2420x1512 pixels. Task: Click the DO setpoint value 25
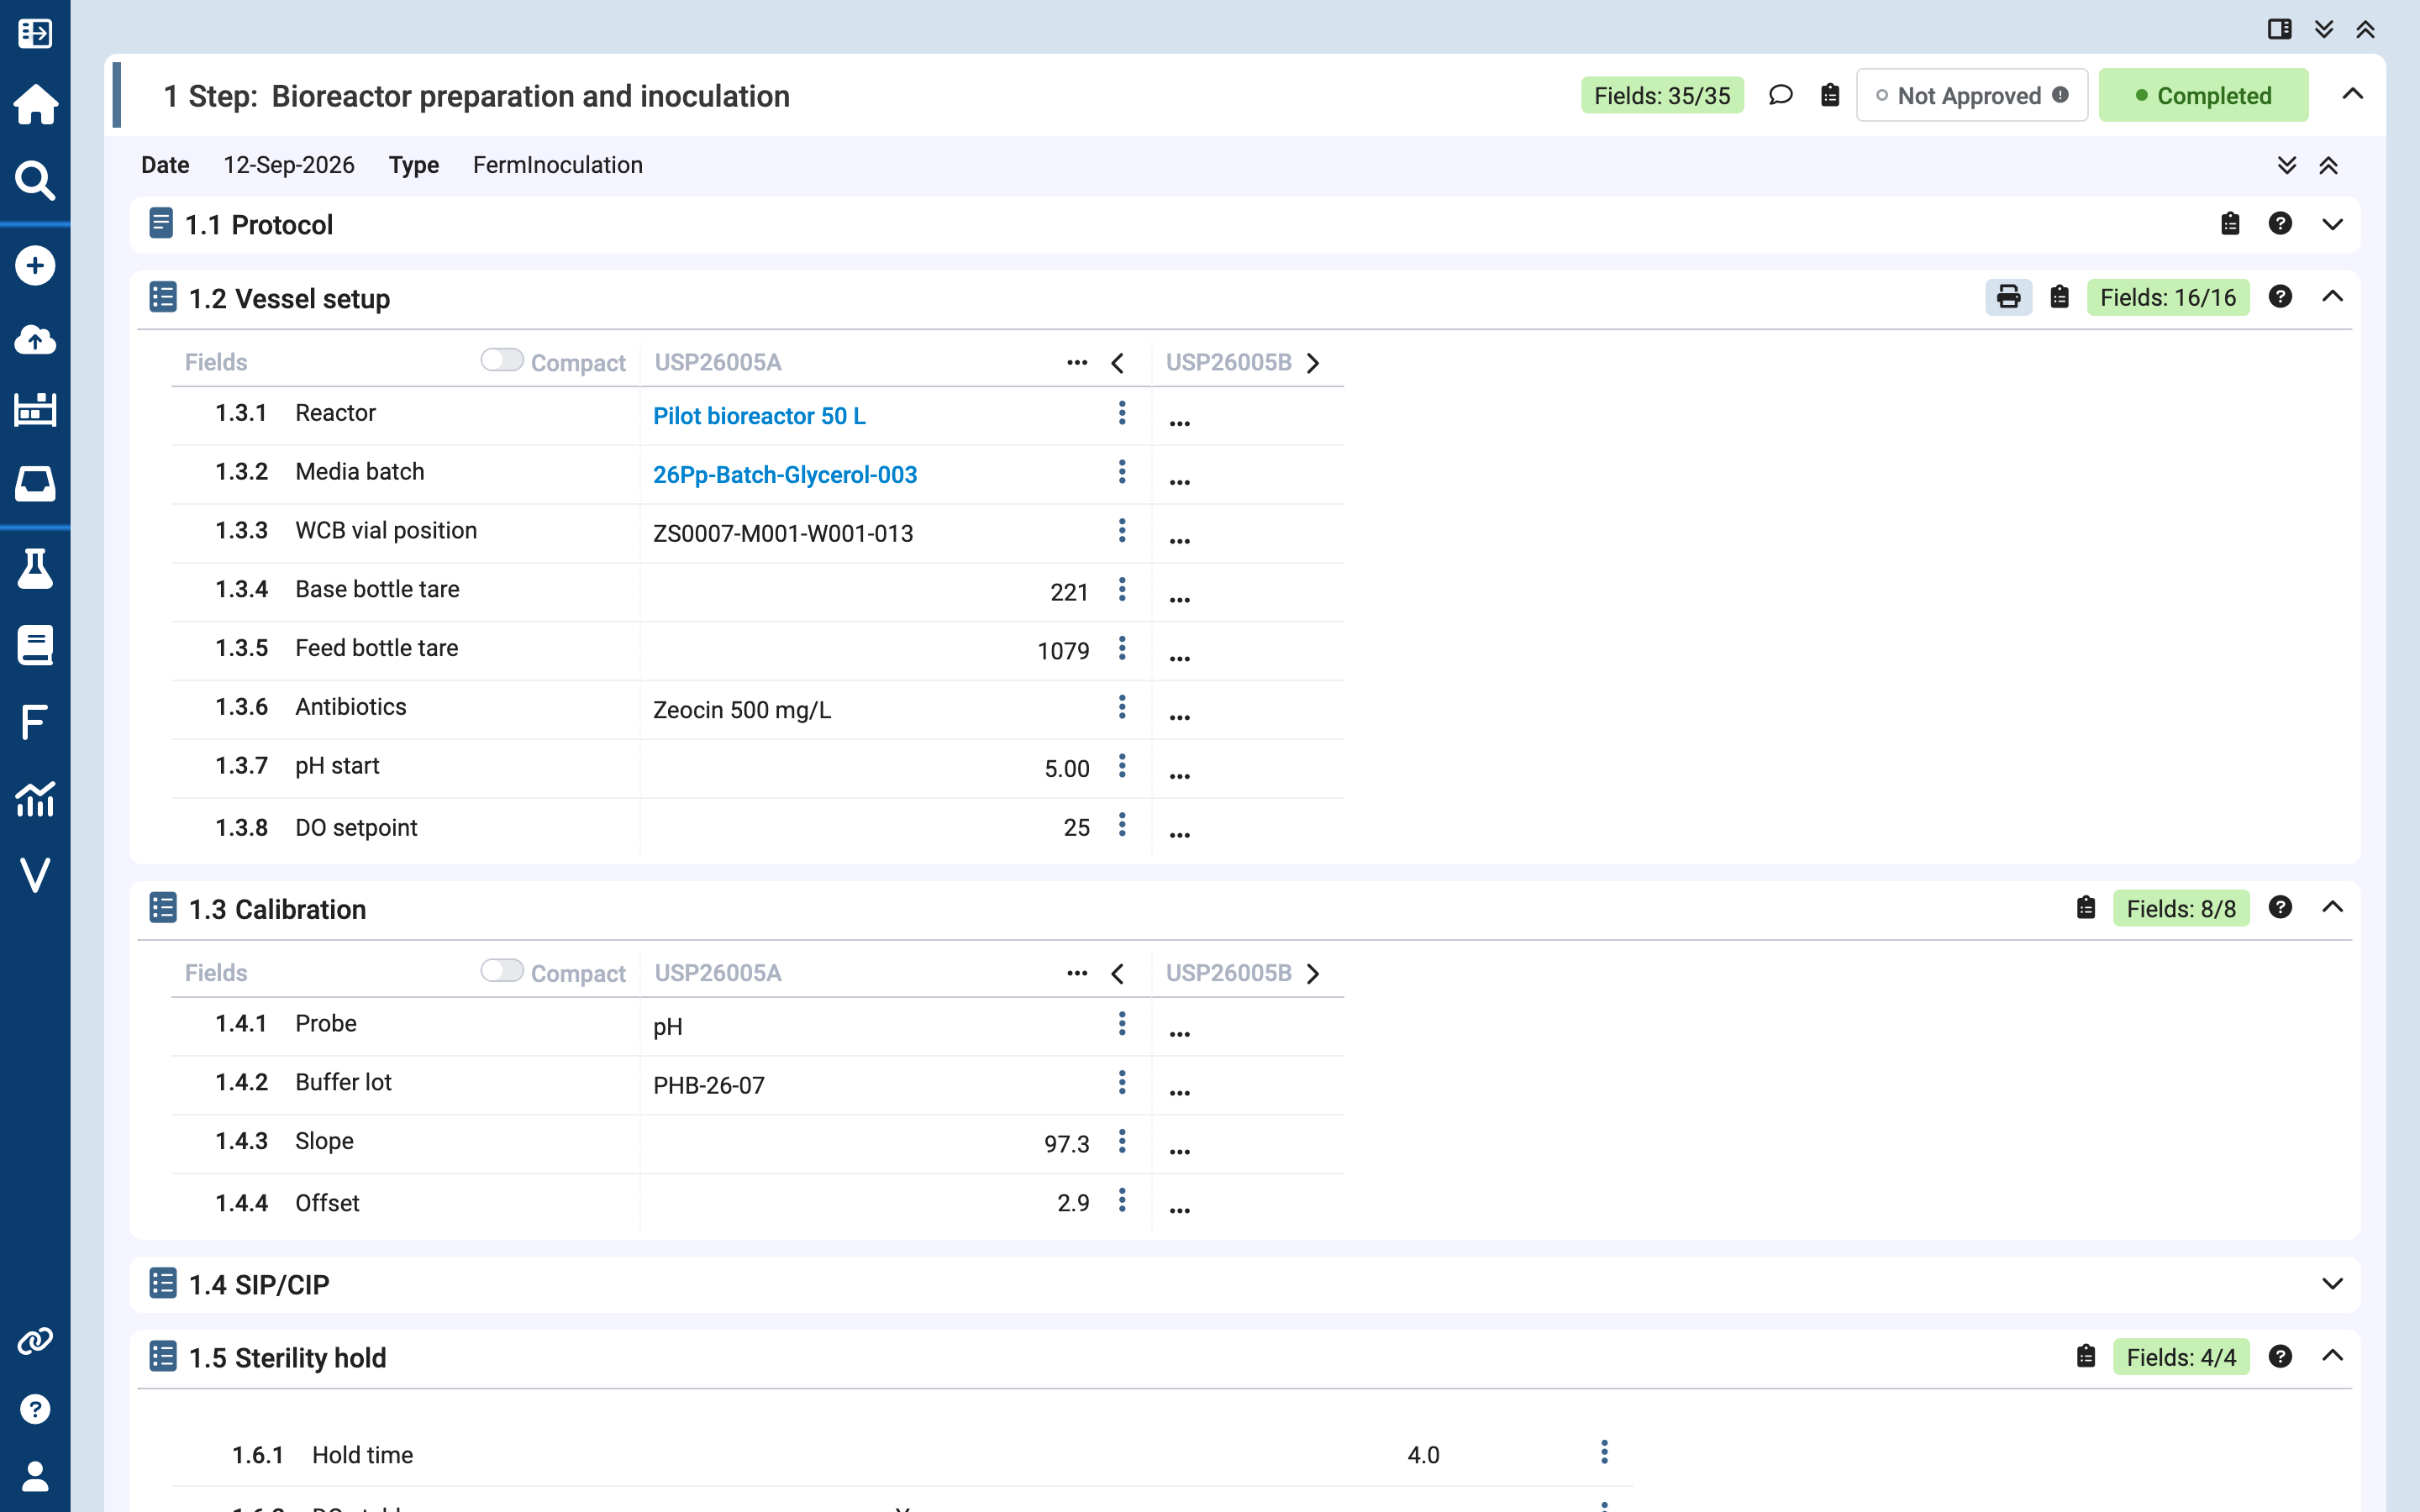click(1076, 828)
